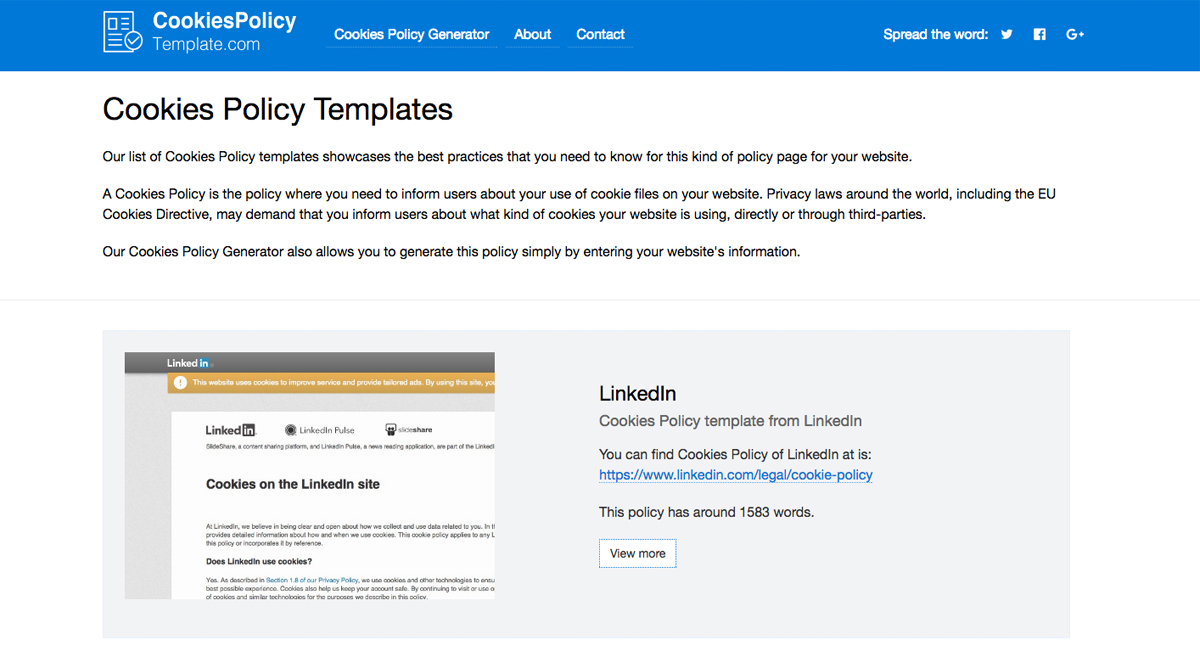The width and height of the screenshot is (1200, 650).
Task: Click 'Cookies Policy template from LinkedIn' subtitle
Action: (730, 421)
